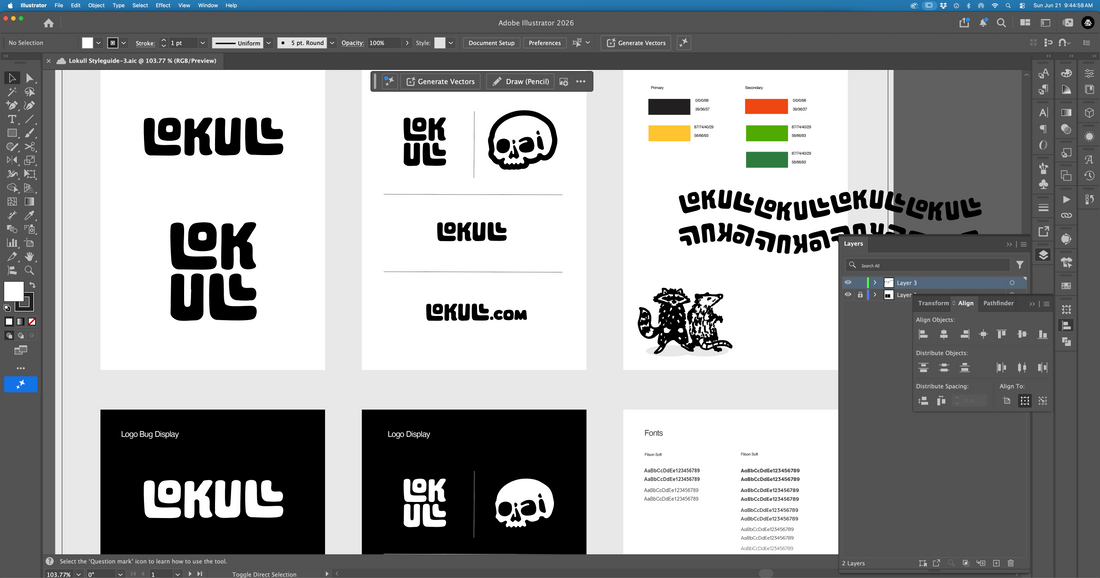Toggle visibility eye of the locked layer
Image resolution: width=1100 pixels, height=578 pixels.
click(x=848, y=295)
